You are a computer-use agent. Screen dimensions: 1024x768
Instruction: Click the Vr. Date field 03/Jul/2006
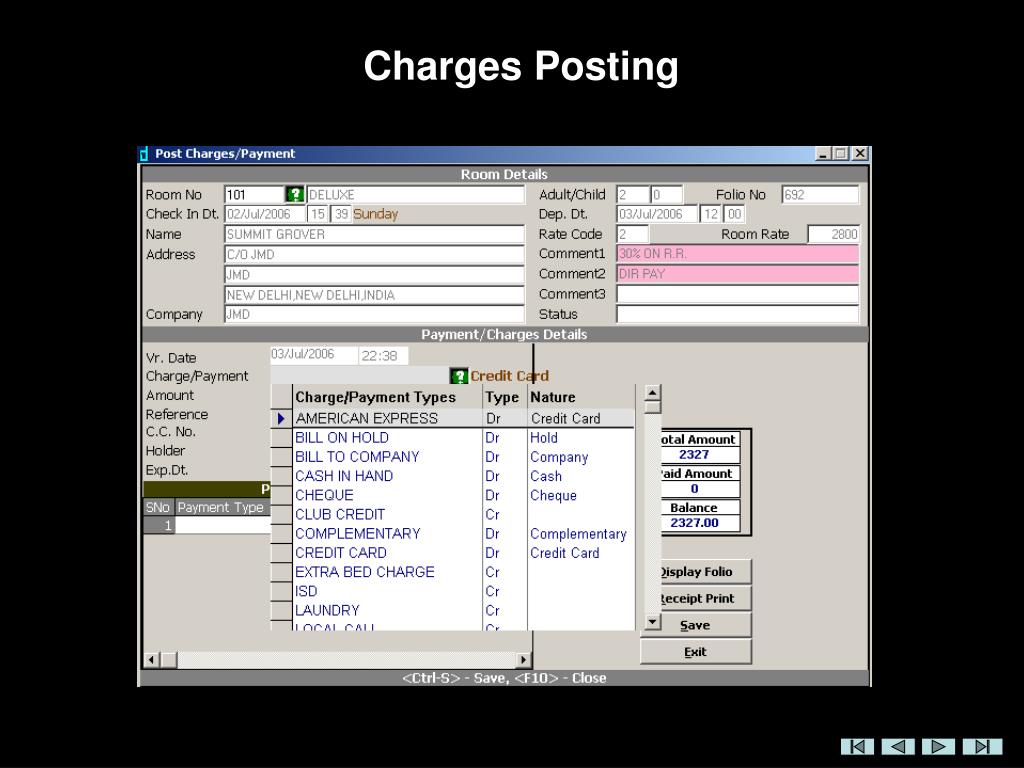[x=314, y=355]
